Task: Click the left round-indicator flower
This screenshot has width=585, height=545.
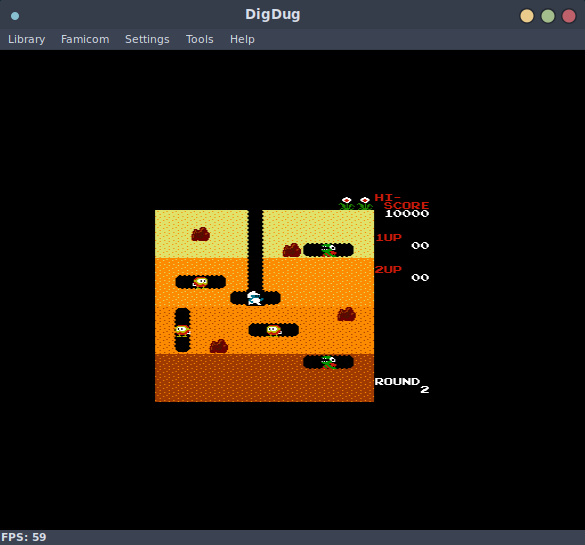Action: pyautogui.click(x=347, y=203)
